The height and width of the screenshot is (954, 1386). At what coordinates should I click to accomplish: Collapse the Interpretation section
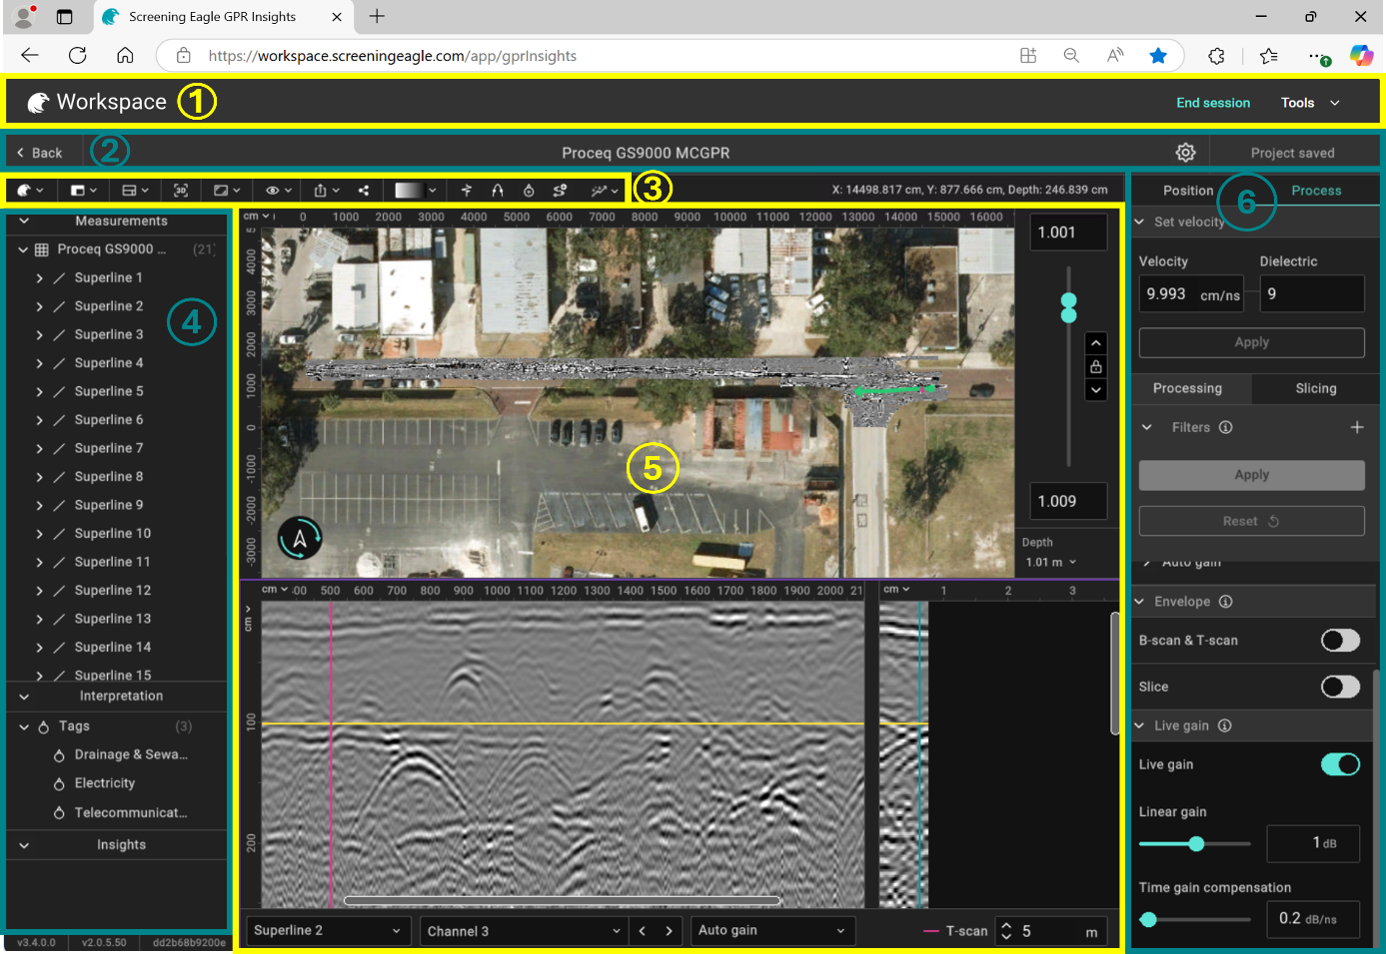24,696
